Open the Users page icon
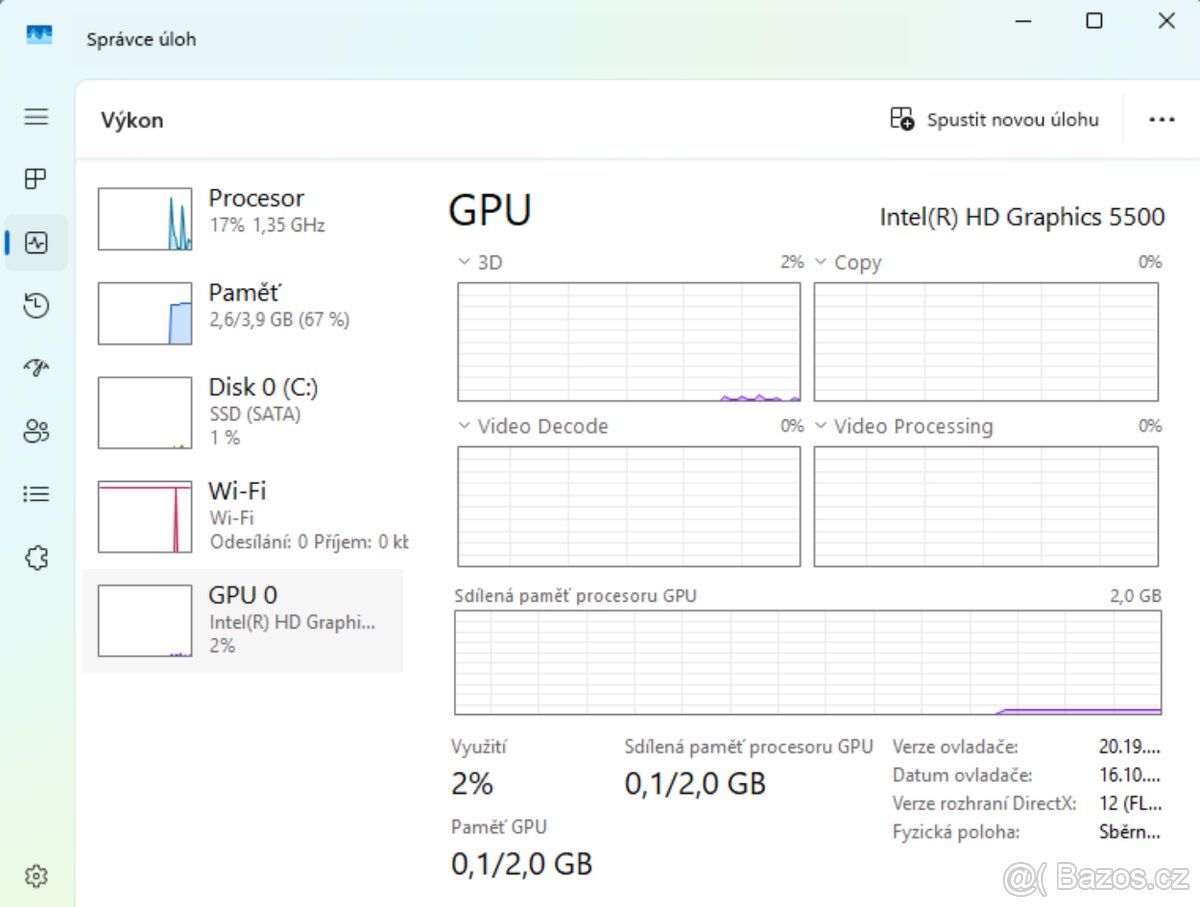 [36, 432]
